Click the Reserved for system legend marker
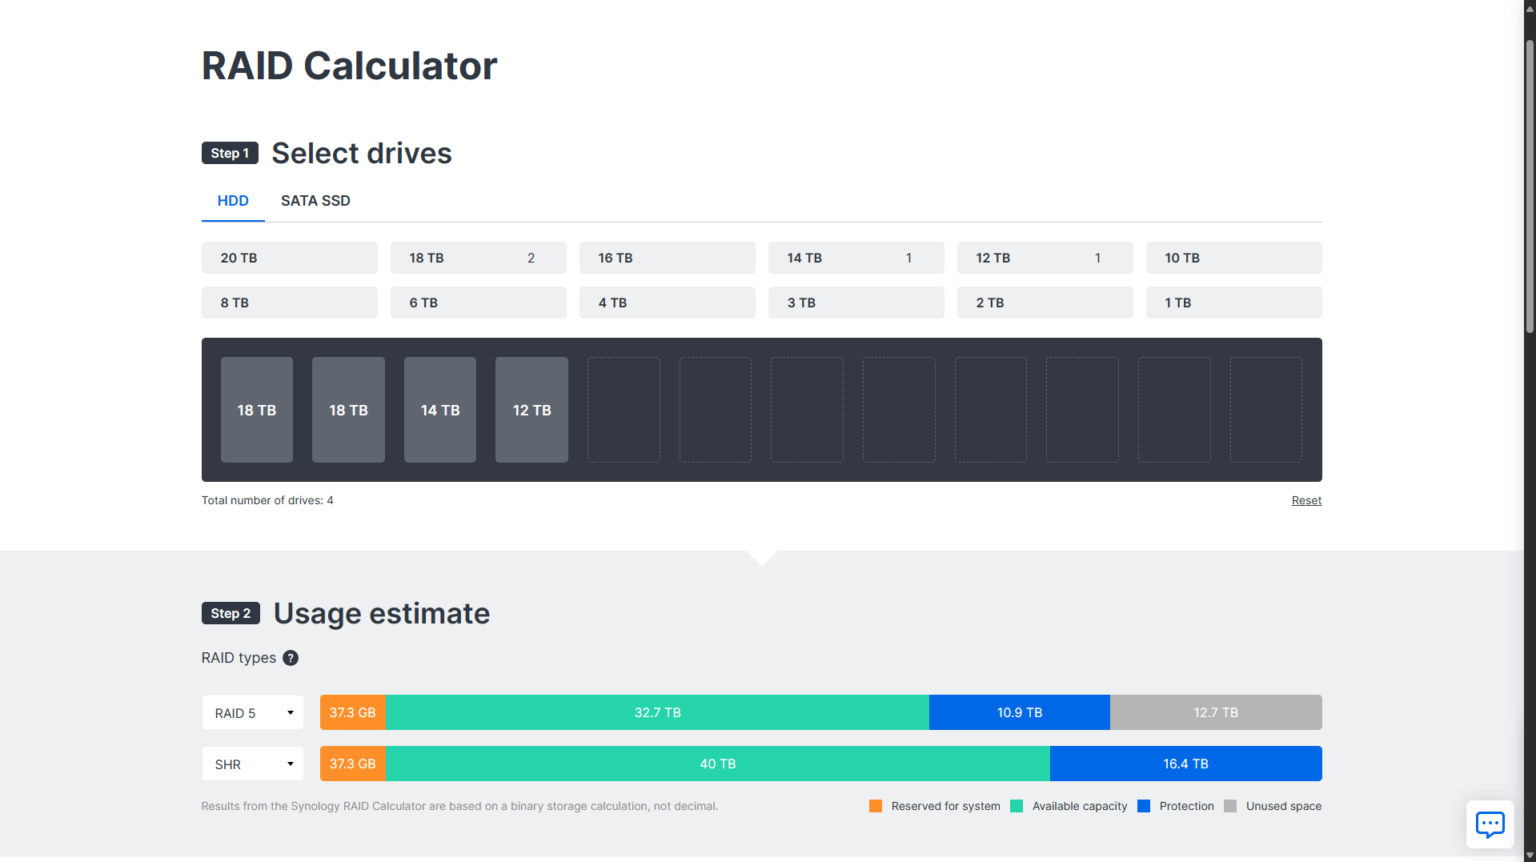Image resolution: width=1536 pixels, height=862 pixels. (x=876, y=805)
